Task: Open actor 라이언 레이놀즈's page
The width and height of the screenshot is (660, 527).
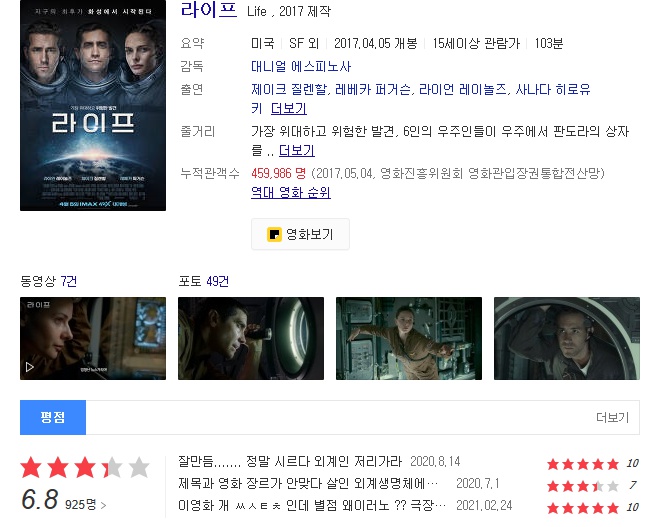Action: point(463,89)
